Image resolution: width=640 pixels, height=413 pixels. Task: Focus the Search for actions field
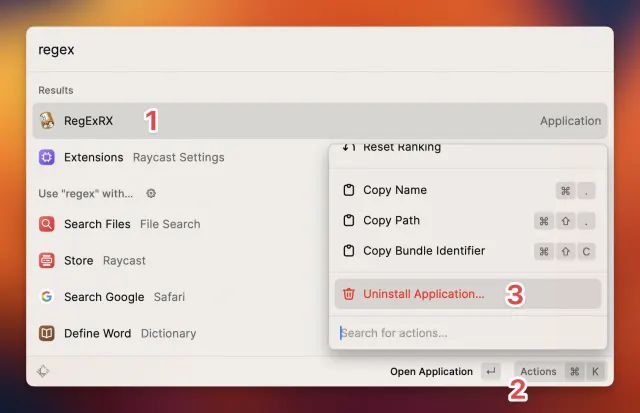468,333
